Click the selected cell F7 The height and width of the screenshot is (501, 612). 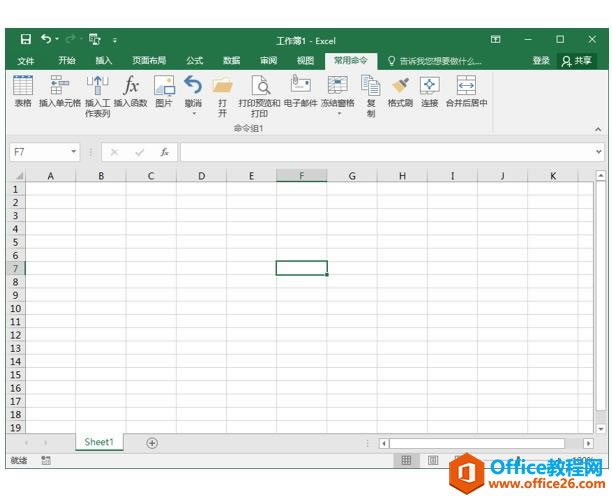[302, 268]
